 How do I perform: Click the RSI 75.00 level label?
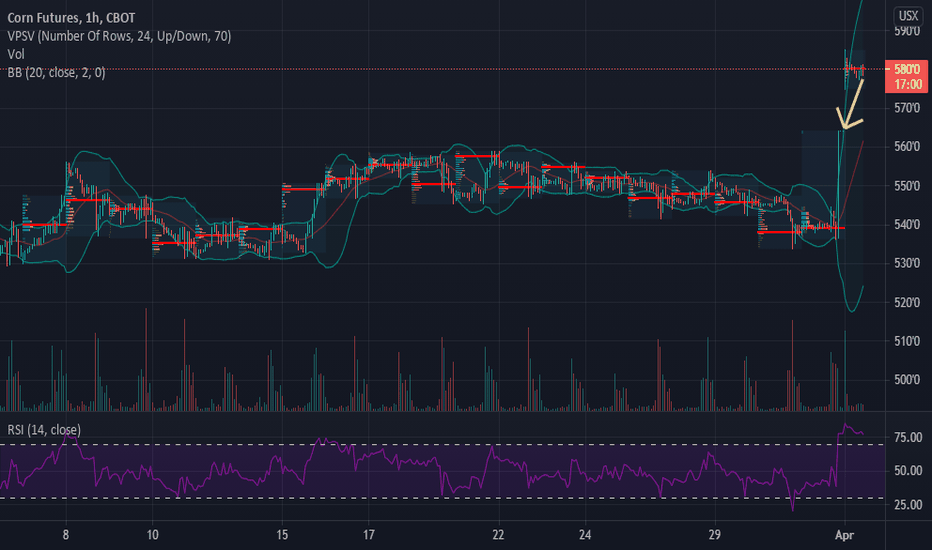tap(908, 438)
